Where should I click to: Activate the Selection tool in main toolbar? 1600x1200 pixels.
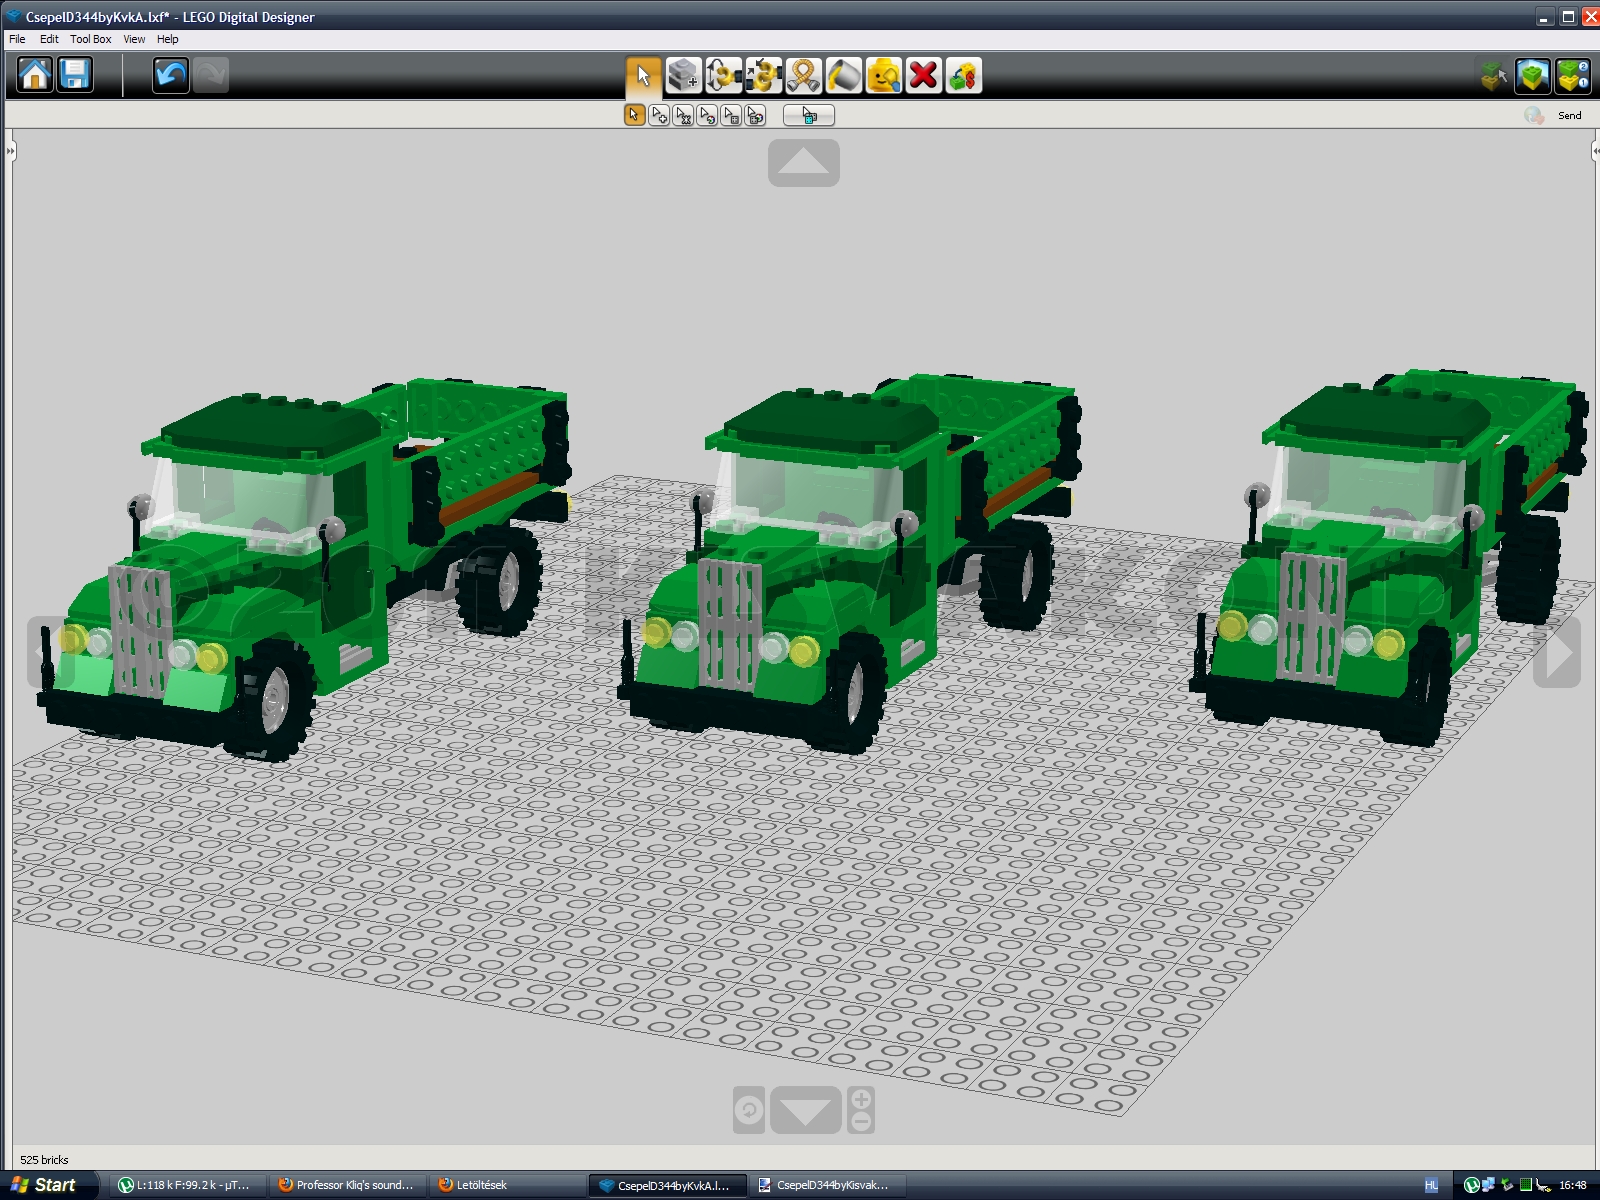point(643,76)
